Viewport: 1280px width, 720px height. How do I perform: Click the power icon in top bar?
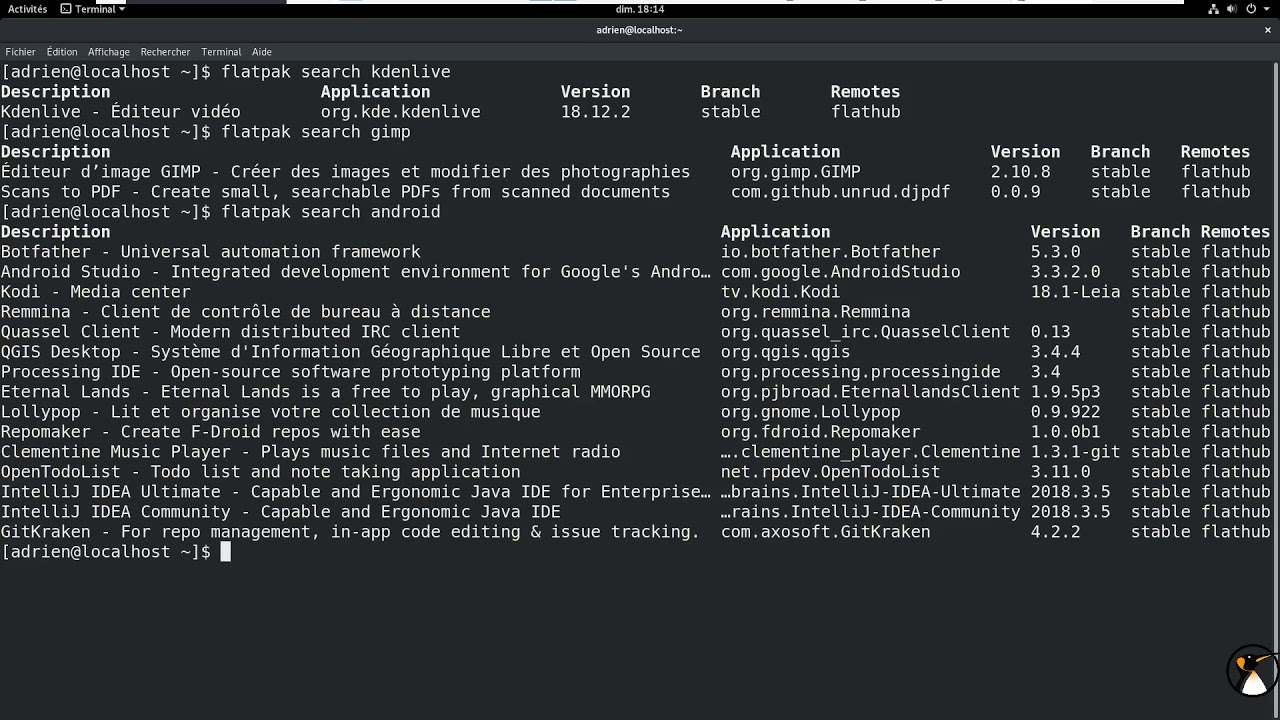tap(1251, 9)
